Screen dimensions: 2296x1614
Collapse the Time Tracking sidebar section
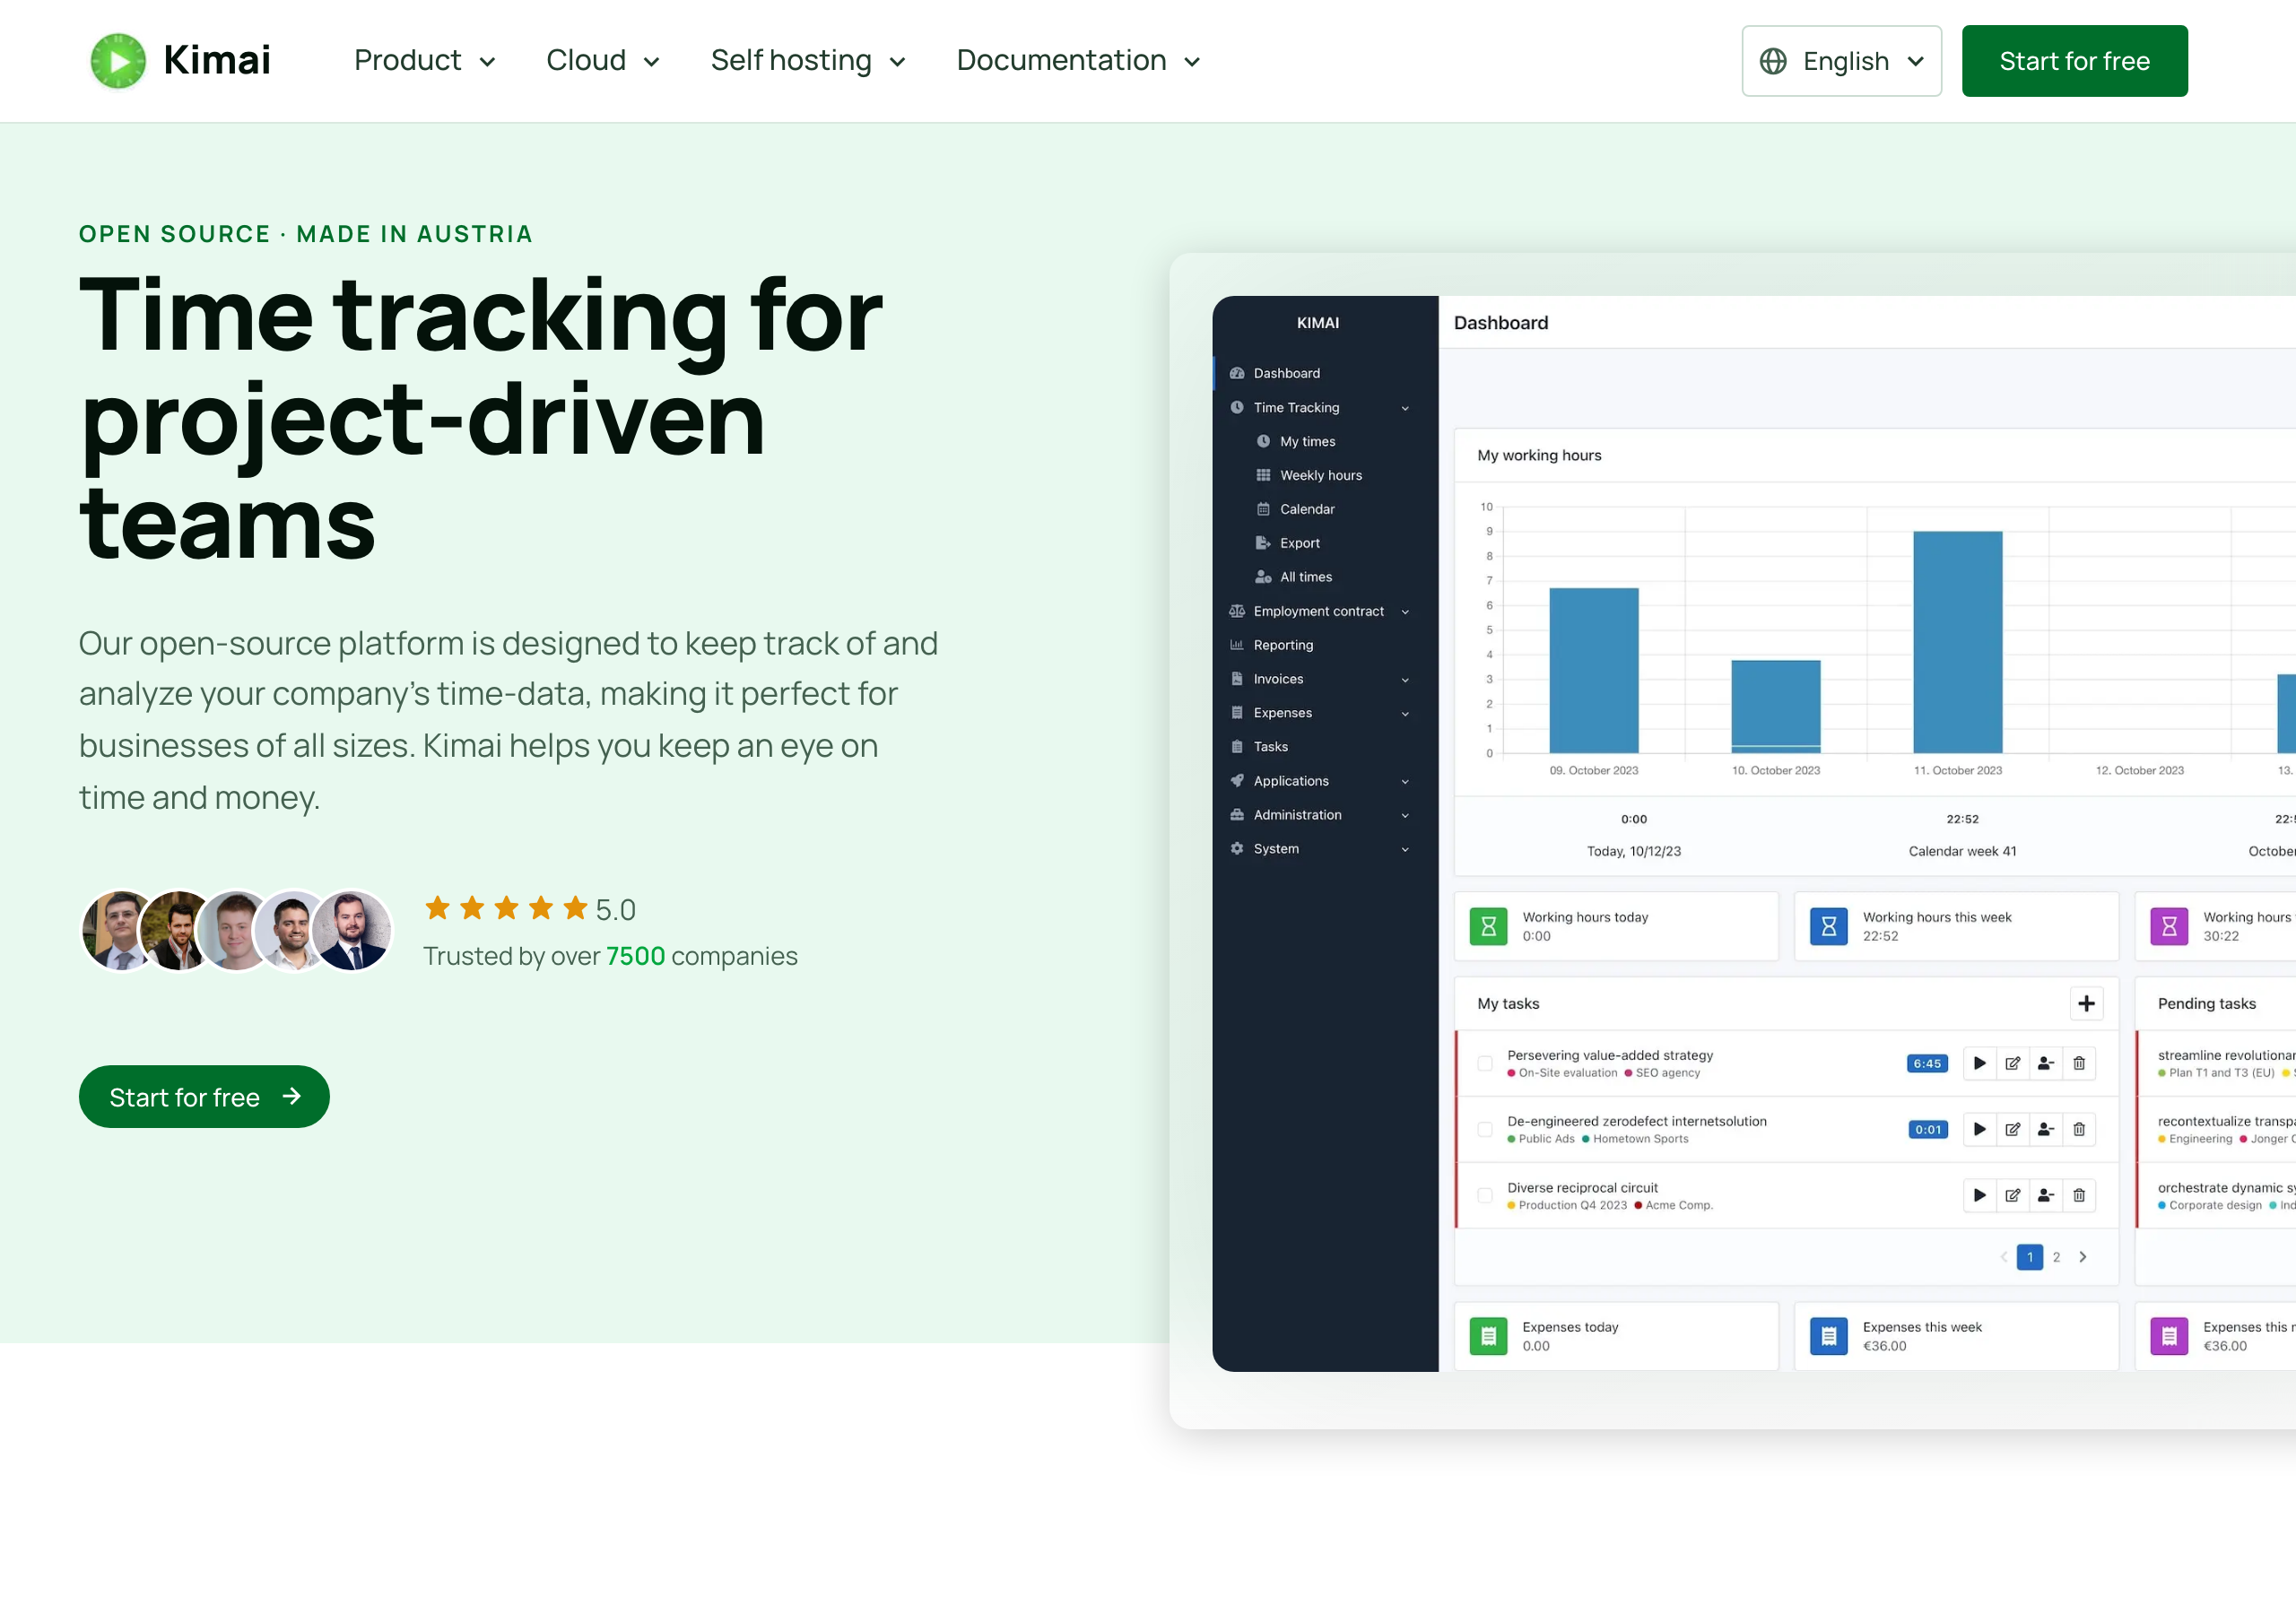[x=1318, y=407]
